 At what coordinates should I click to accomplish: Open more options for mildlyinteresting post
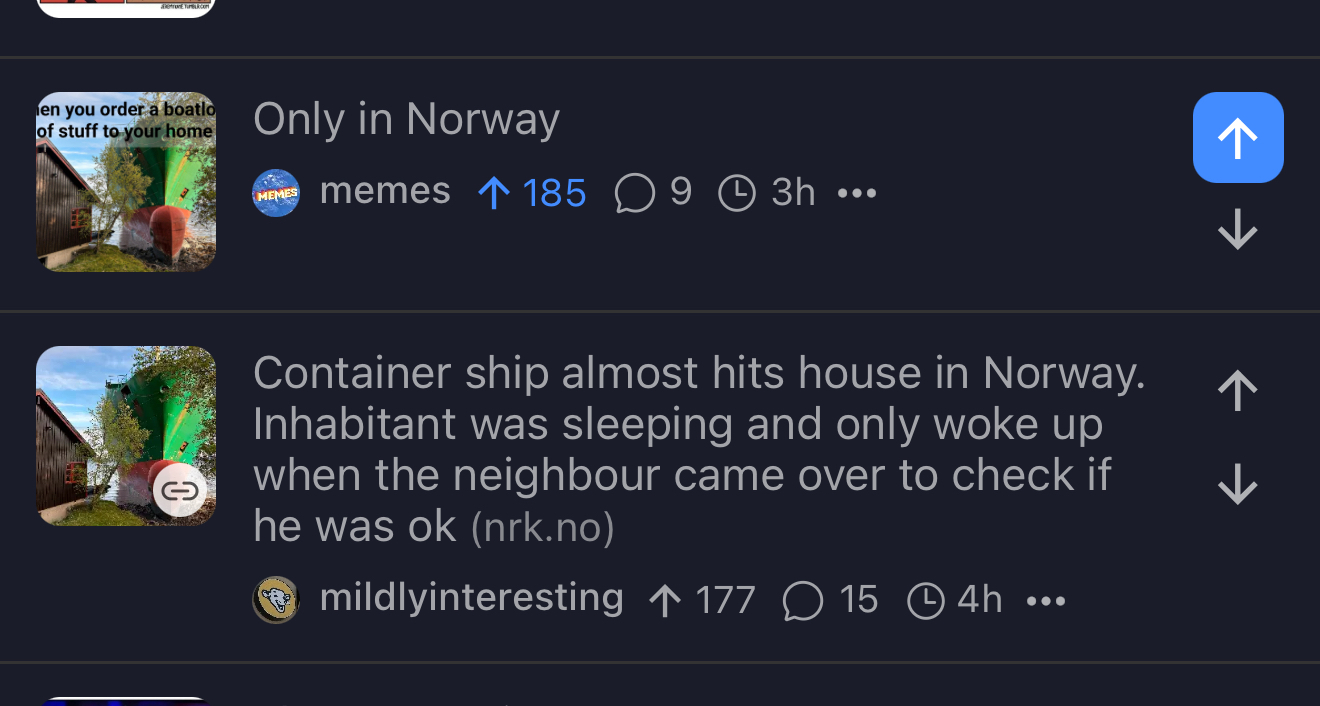click(x=1046, y=601)
